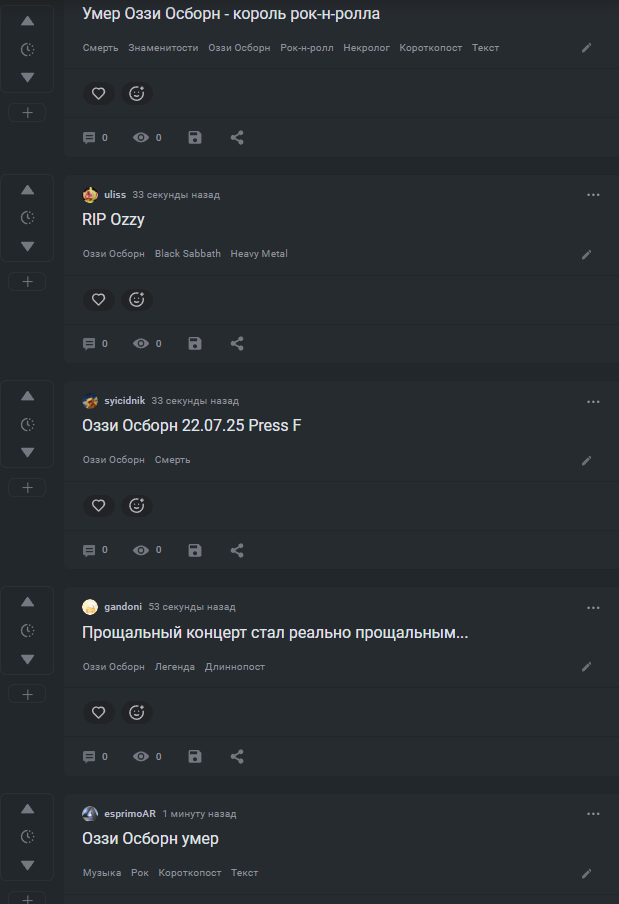View the view counter on gandoni's post

[x=147, y=757]
